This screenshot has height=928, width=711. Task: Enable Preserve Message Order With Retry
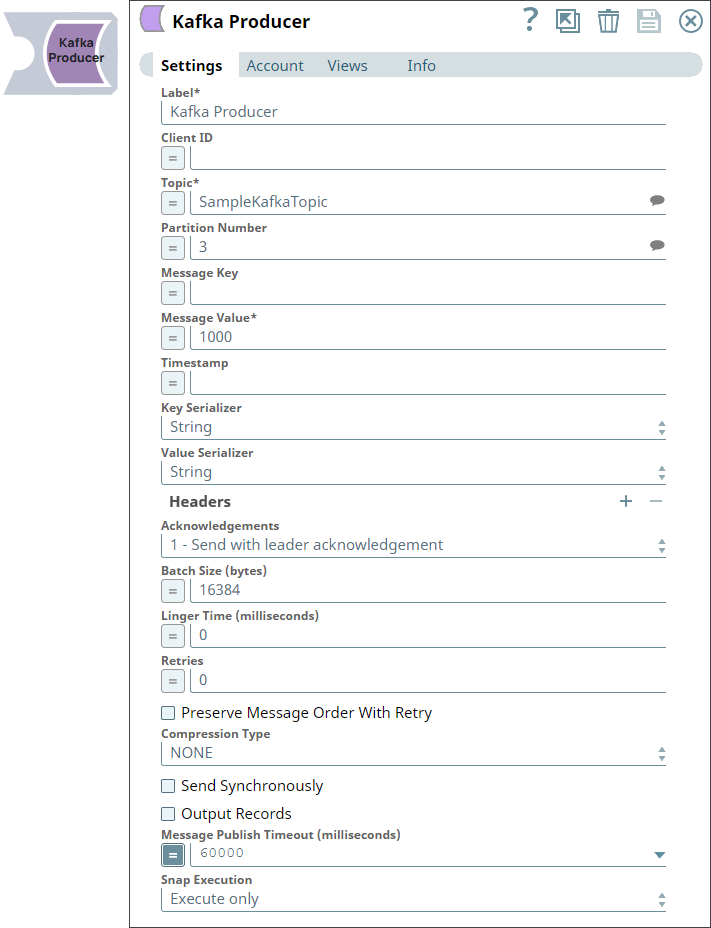pyautogui.click(x=168, y=713)
